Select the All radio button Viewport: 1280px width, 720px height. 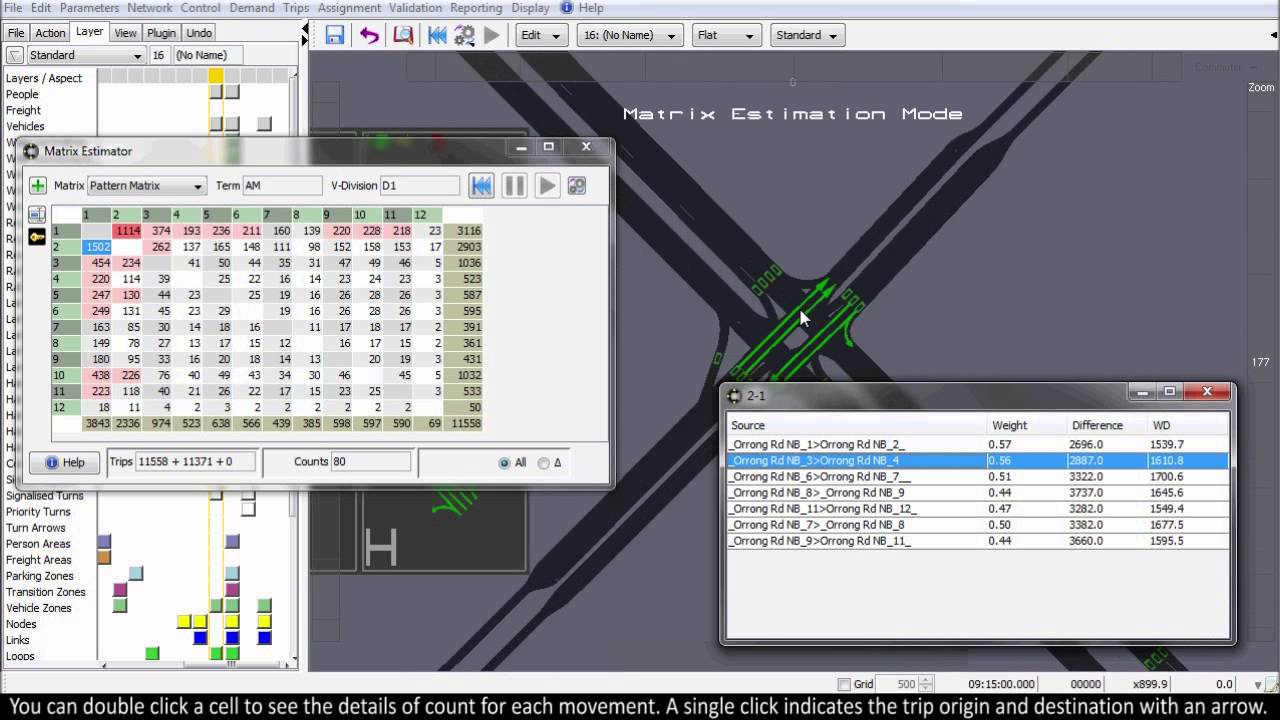pos(504,463)
